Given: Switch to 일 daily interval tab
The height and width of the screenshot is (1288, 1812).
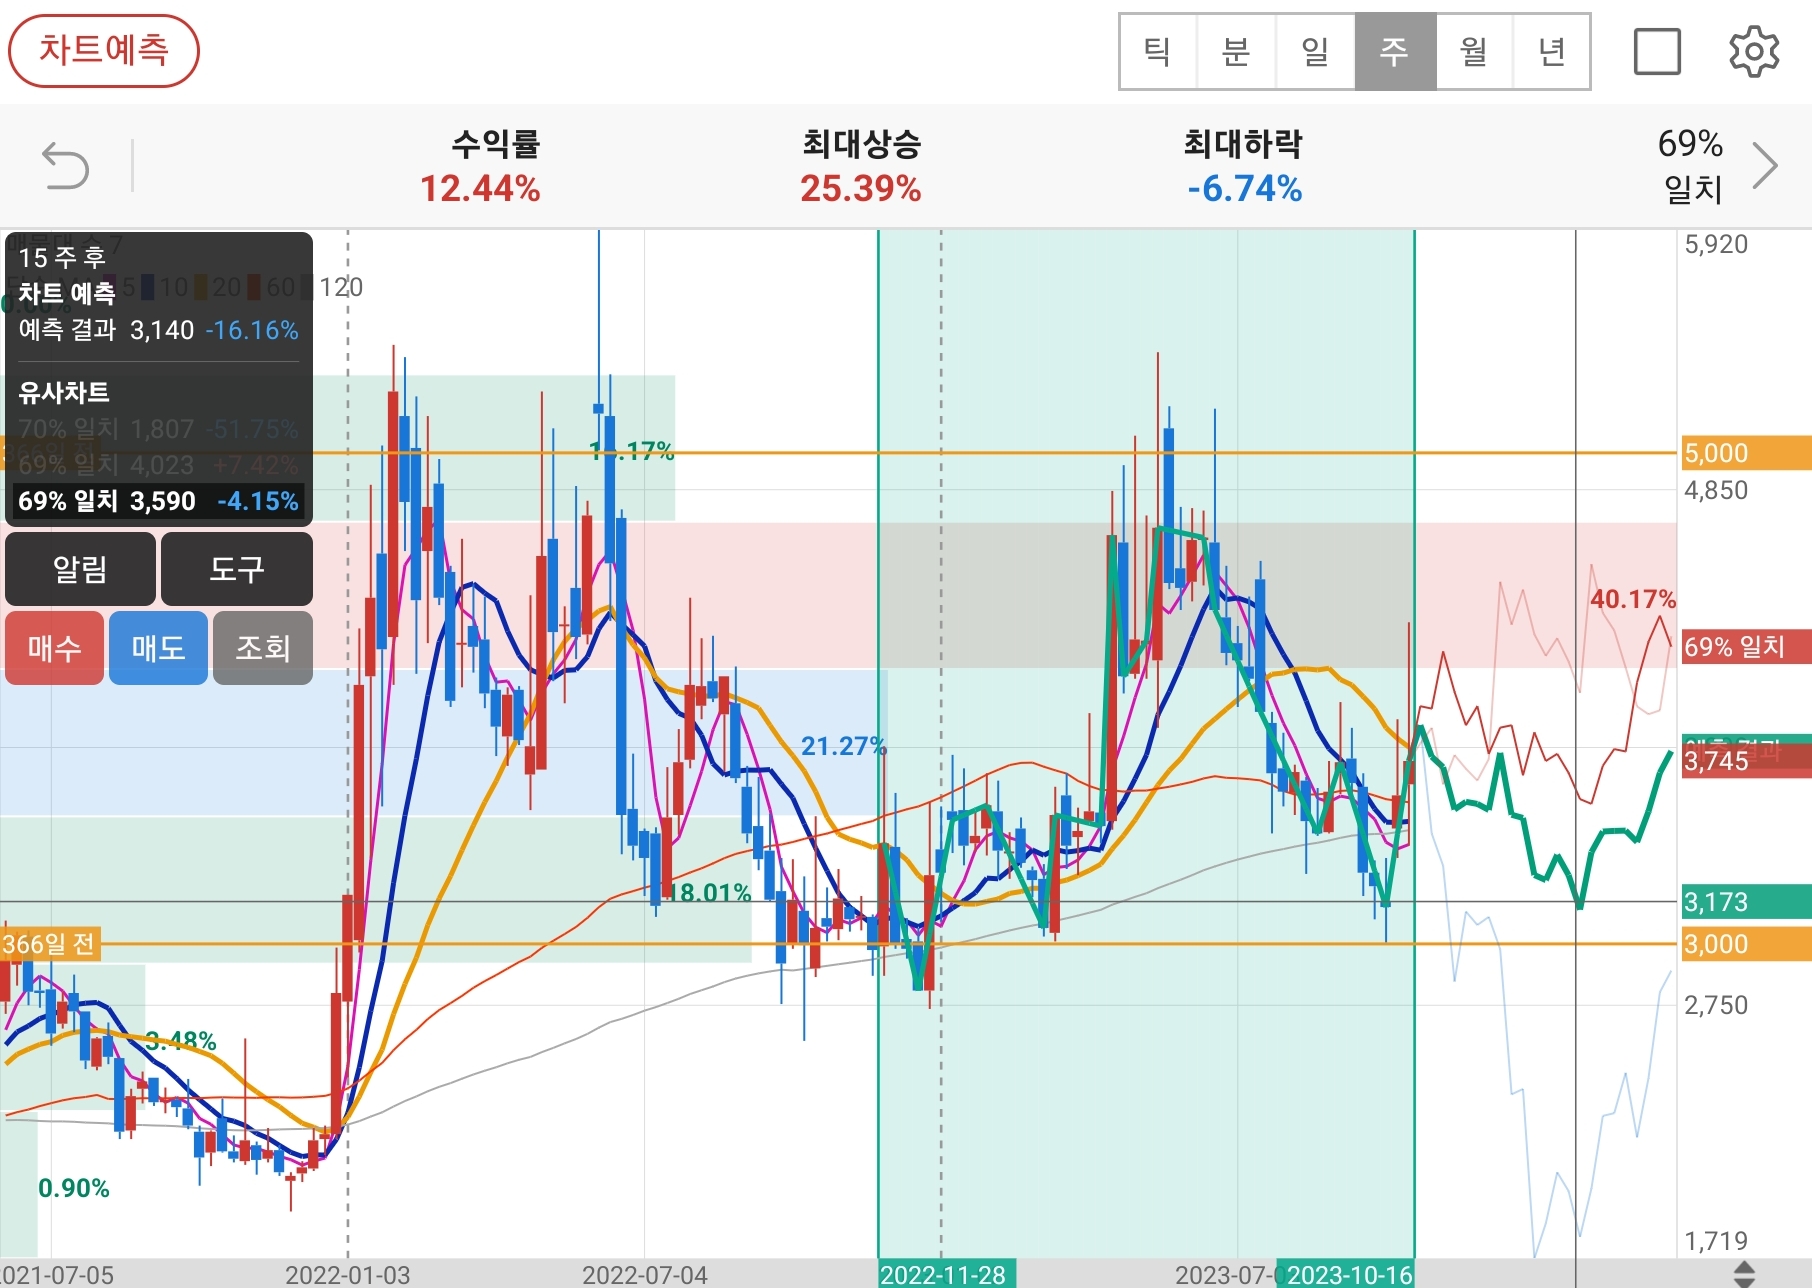Looking at the screenshot, I should [1315, 52].
